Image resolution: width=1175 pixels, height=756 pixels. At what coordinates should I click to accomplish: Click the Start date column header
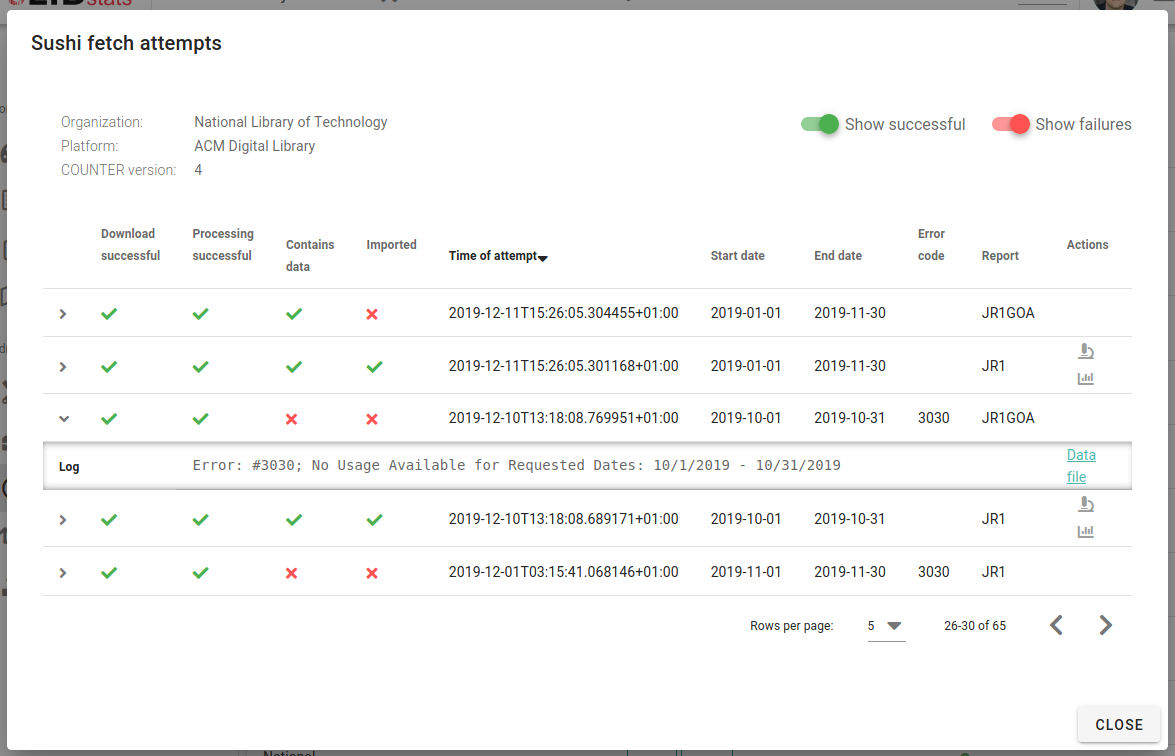click(x=737, y=256)
